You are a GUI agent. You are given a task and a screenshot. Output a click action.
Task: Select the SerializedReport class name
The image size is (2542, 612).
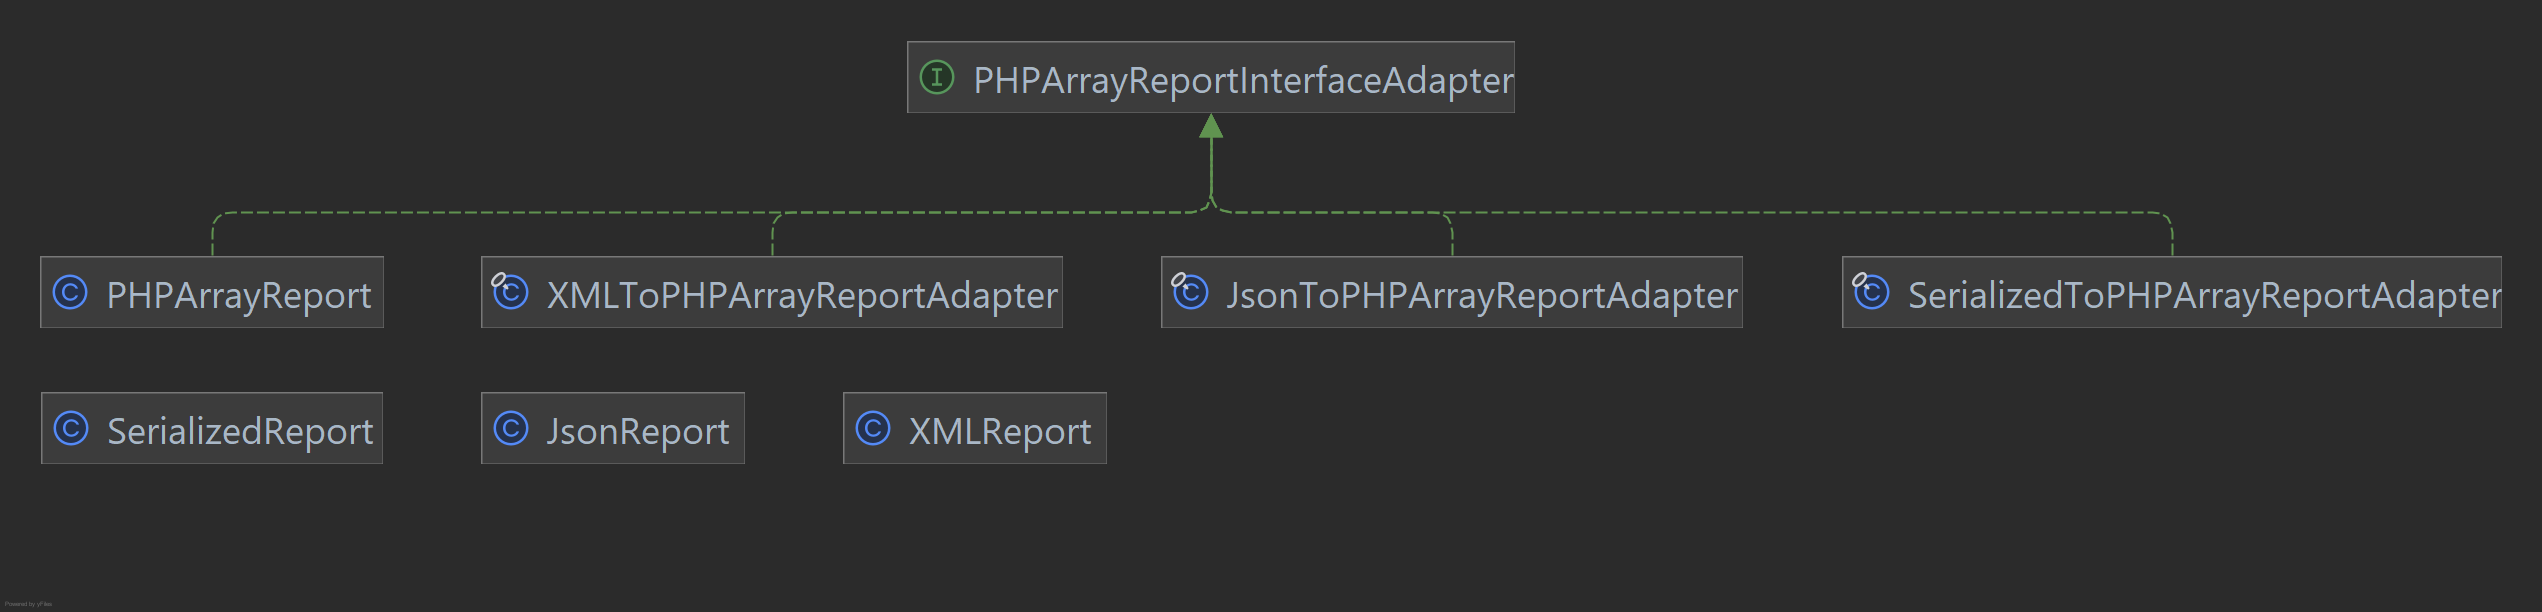[239, 431]
